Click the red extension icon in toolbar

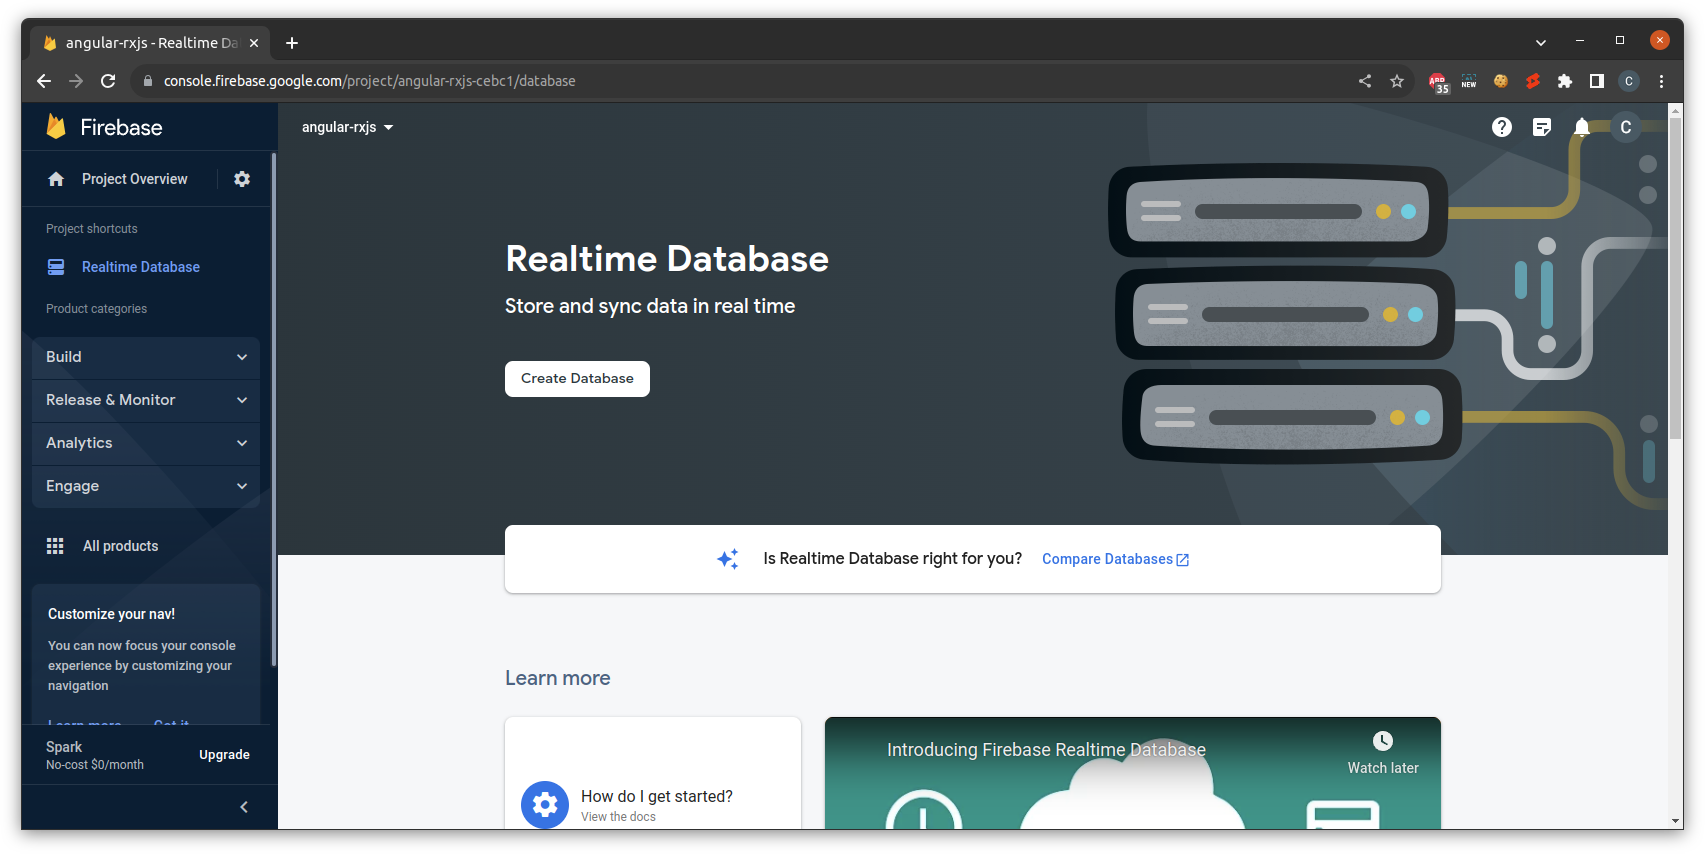pos(1533,81)
